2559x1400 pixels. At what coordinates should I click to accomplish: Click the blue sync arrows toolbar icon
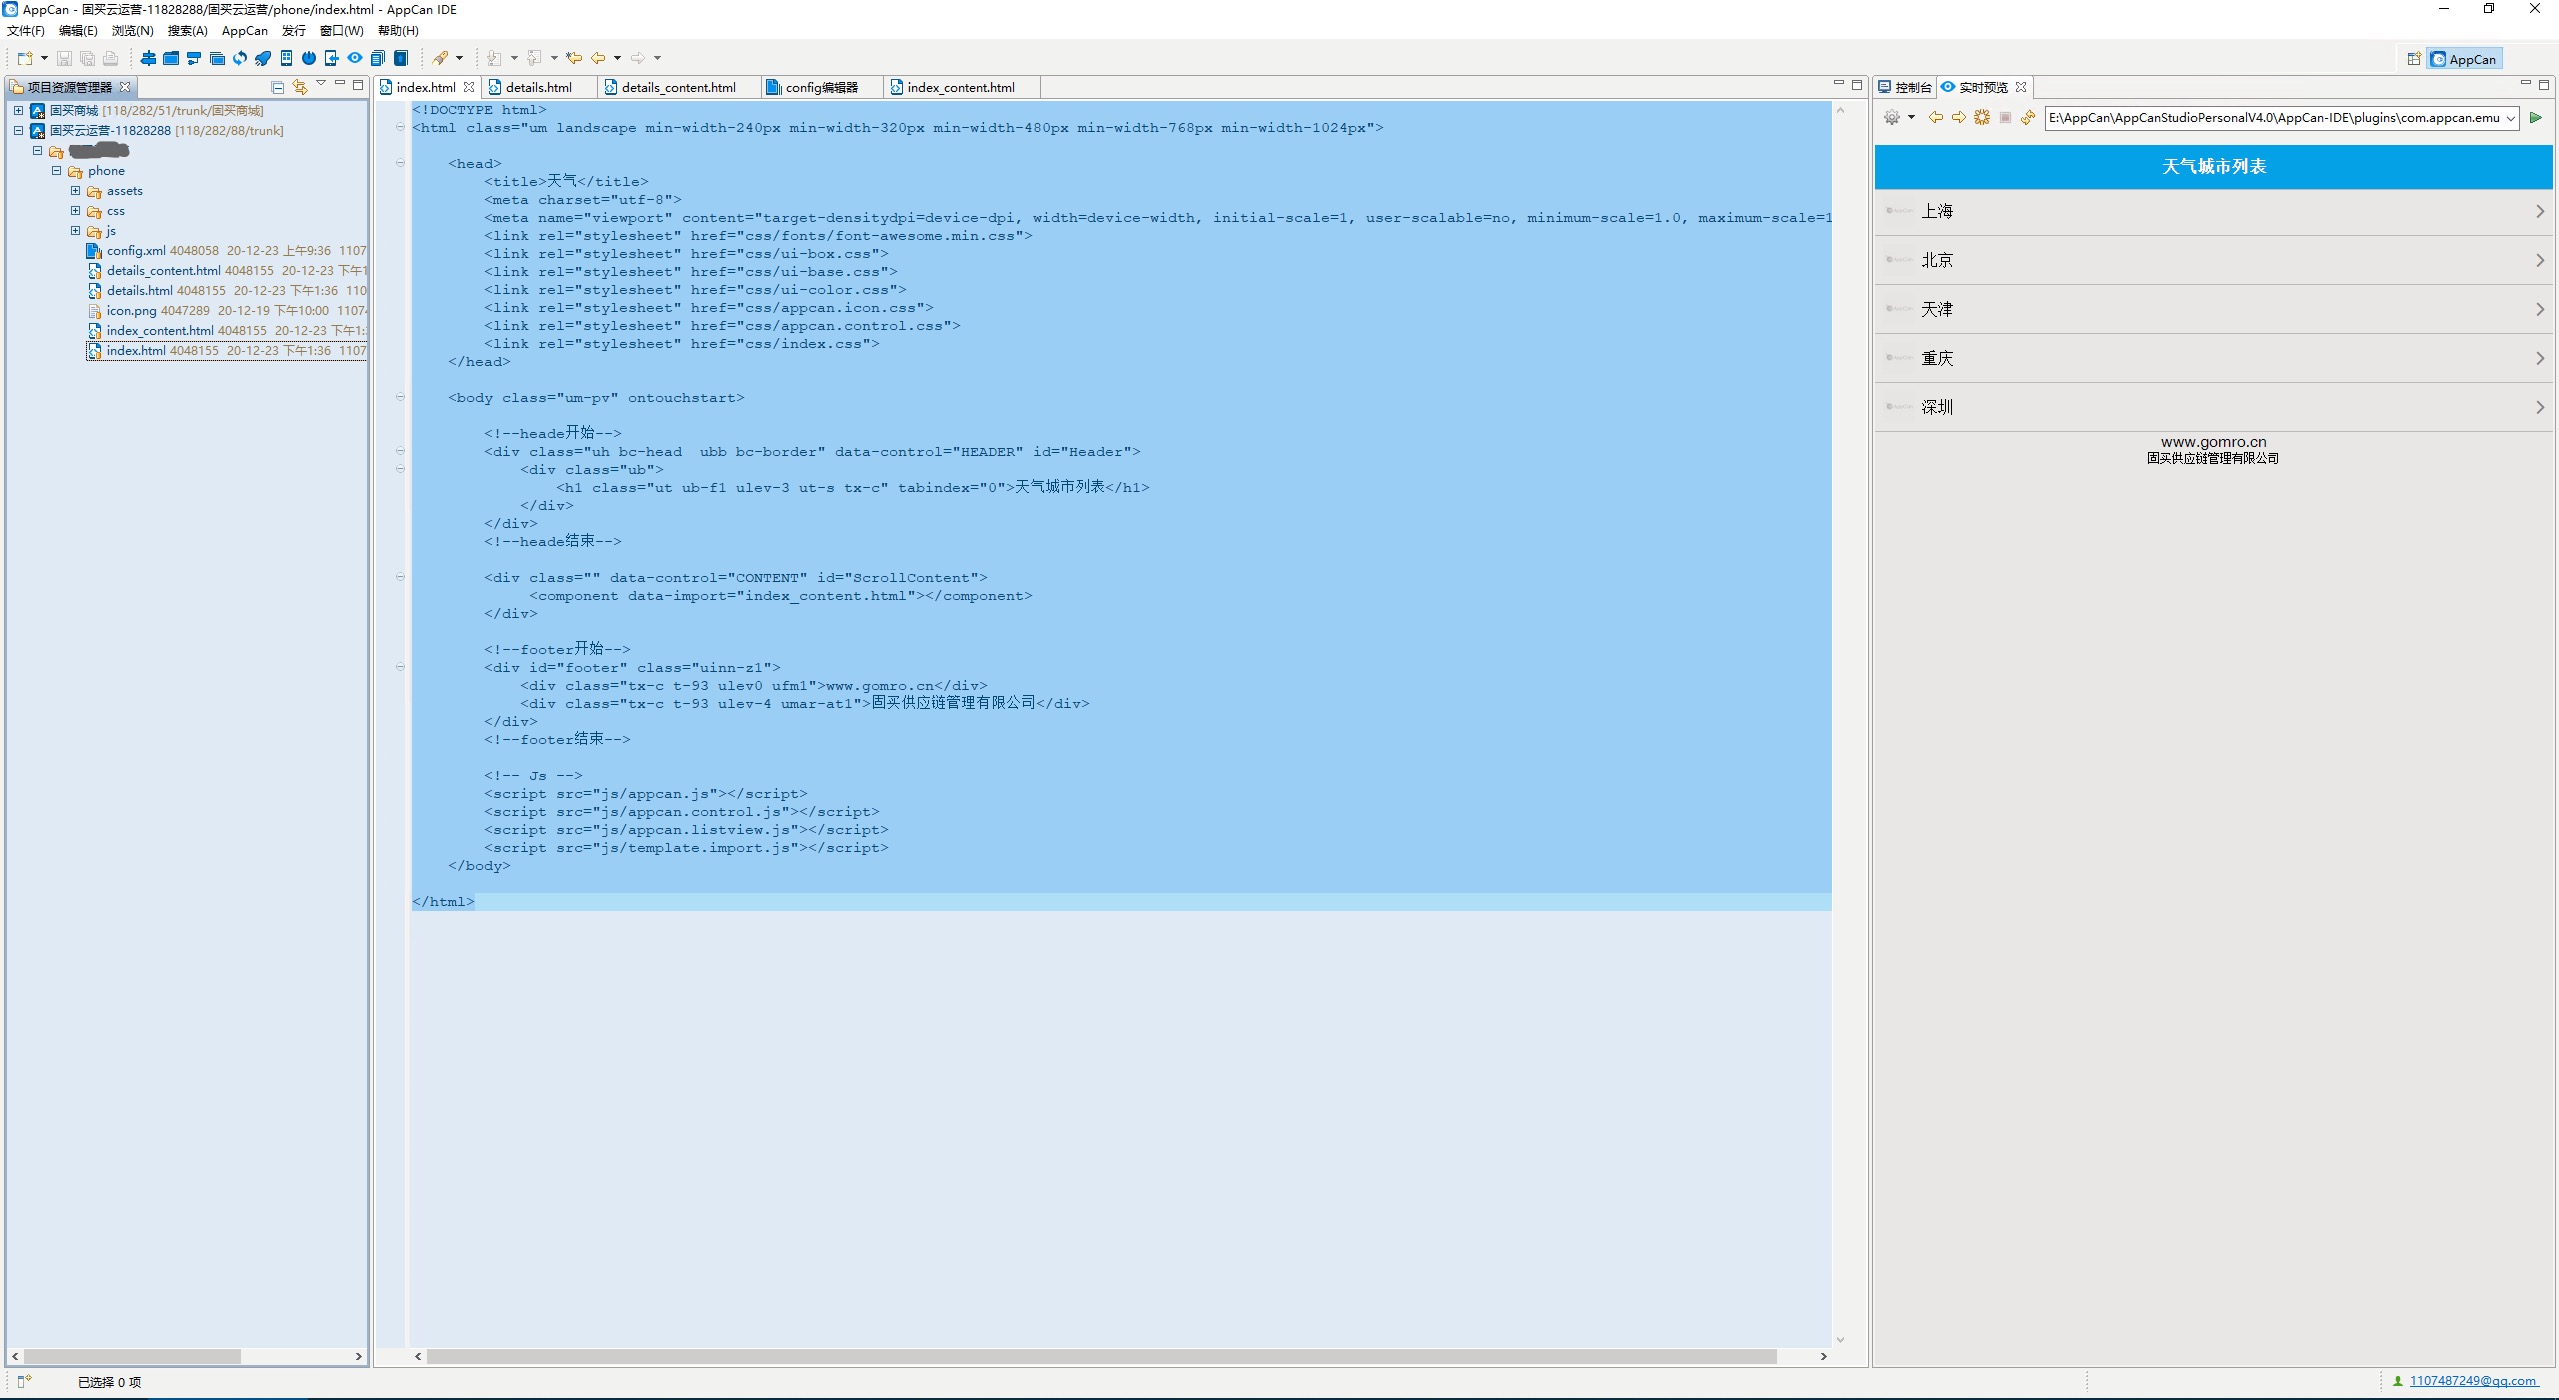[x=240, y=58]
